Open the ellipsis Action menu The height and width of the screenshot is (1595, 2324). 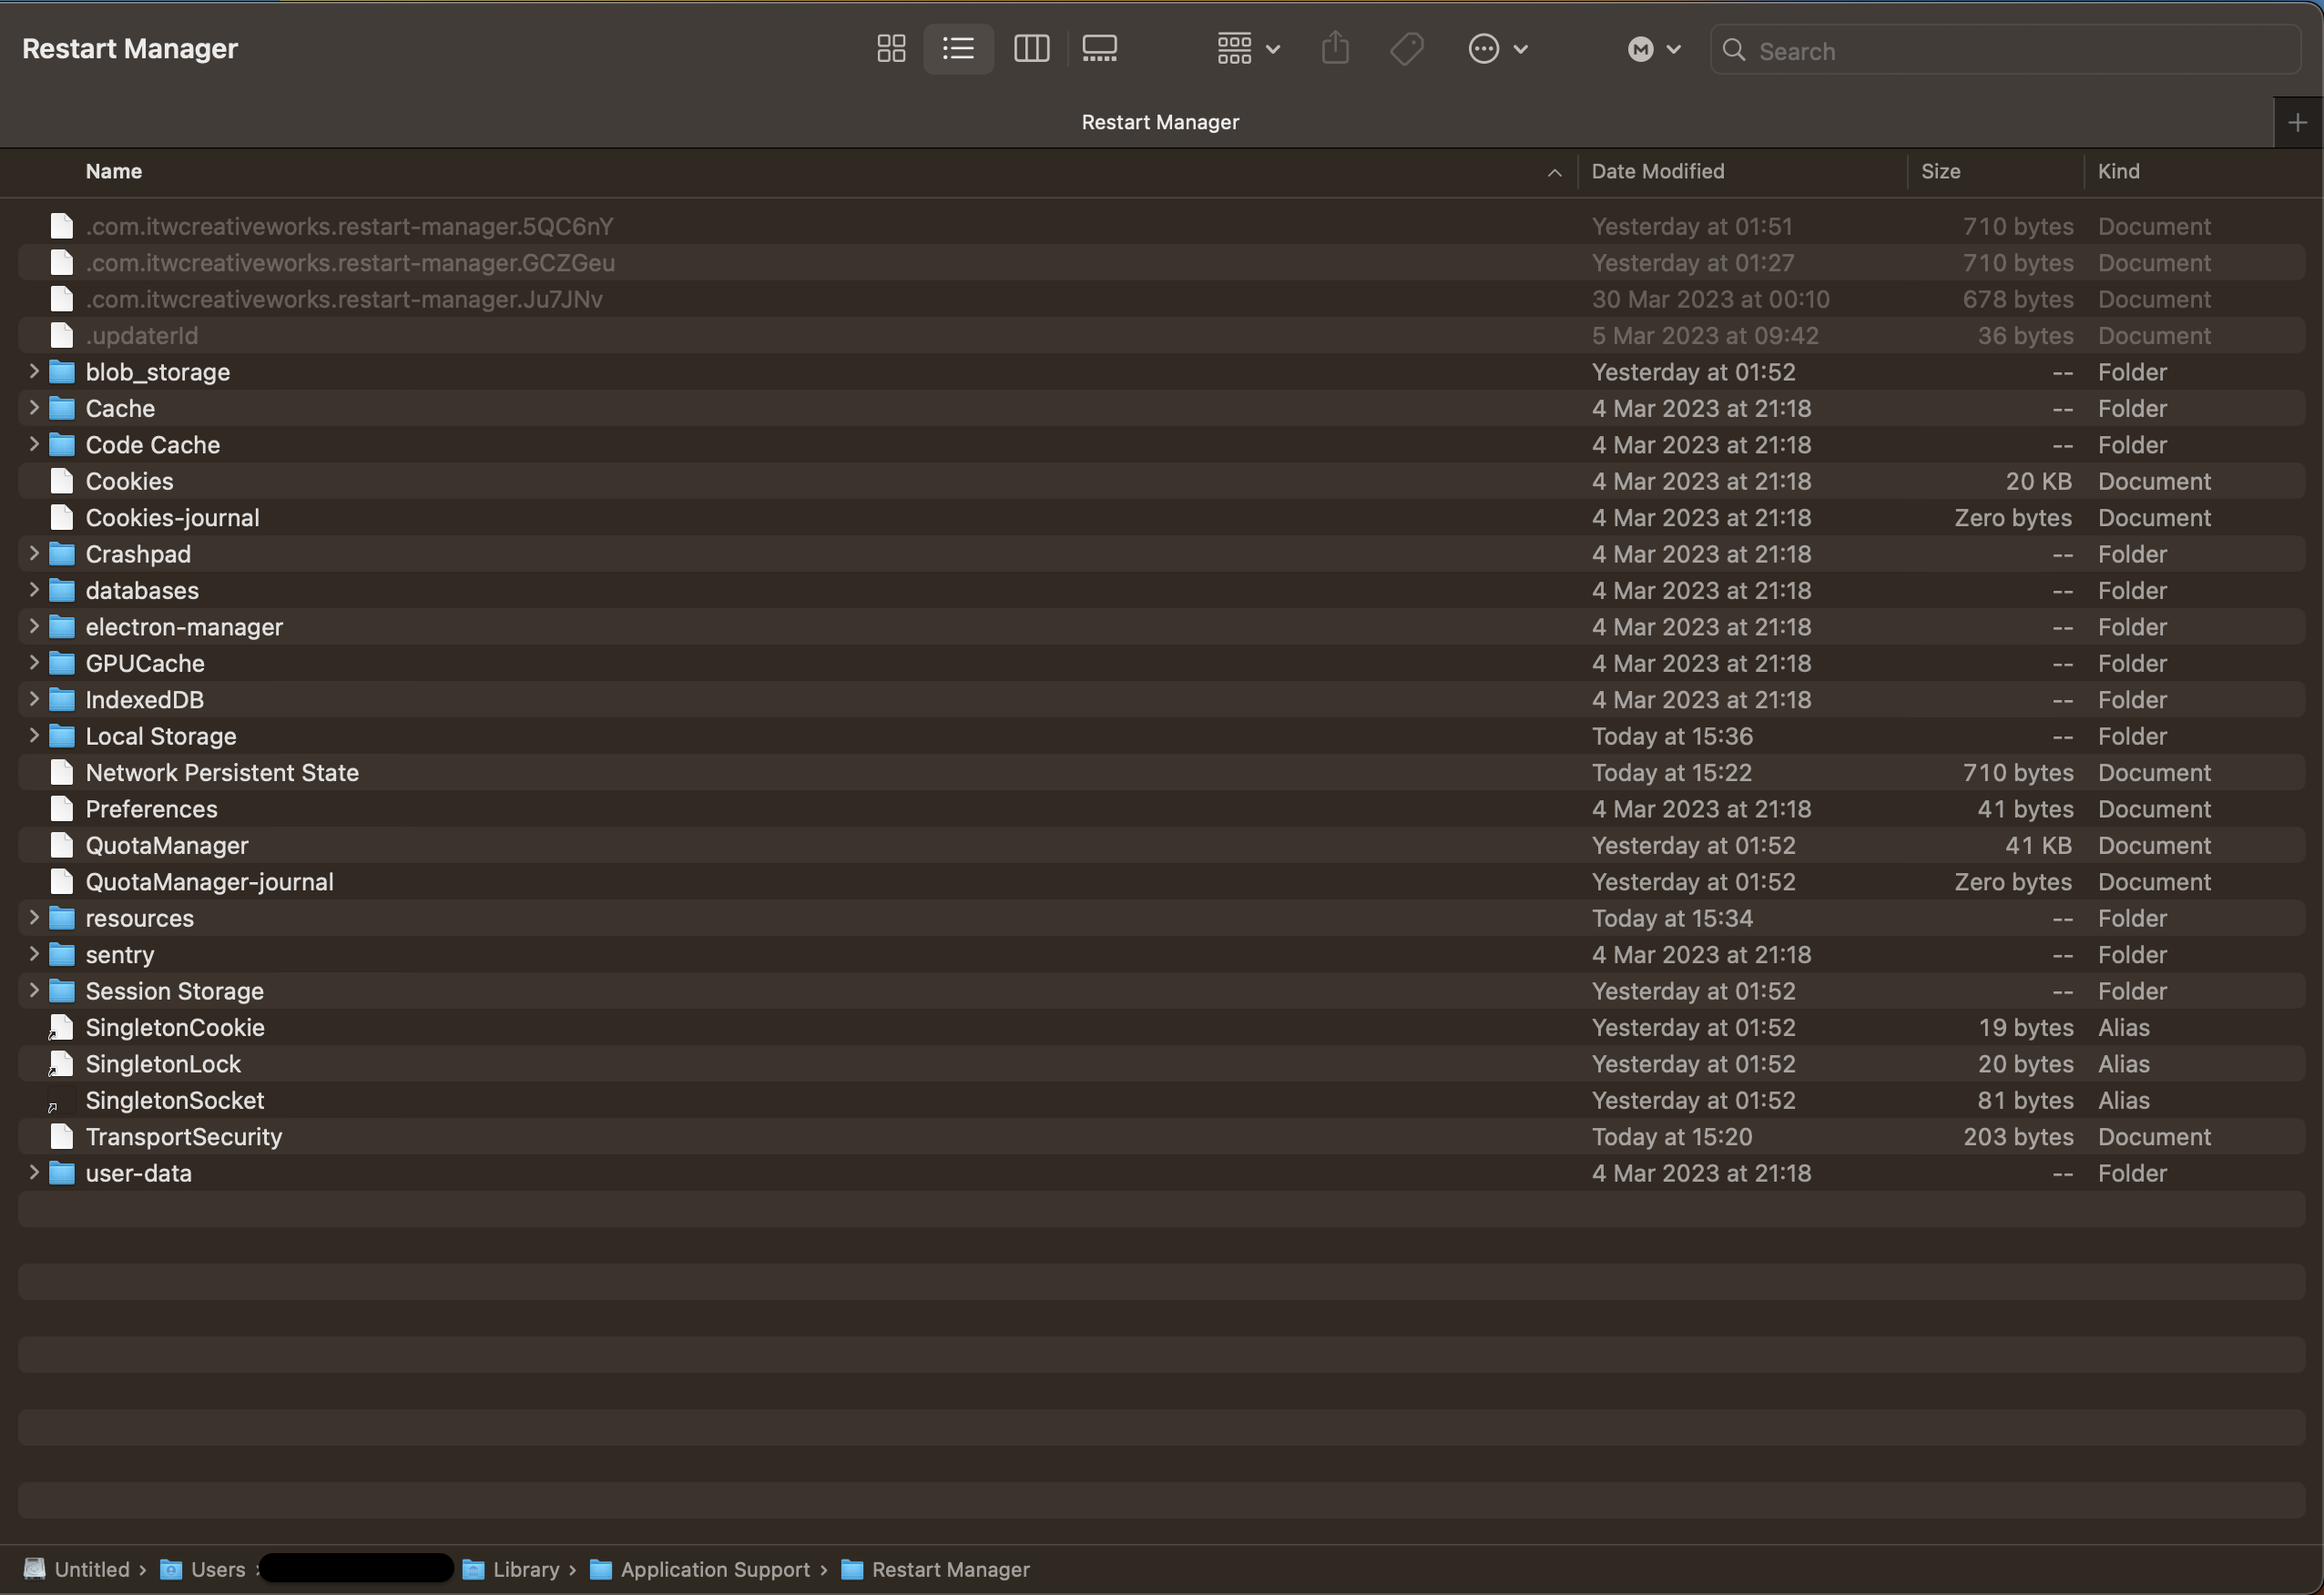coord(1496,49)
